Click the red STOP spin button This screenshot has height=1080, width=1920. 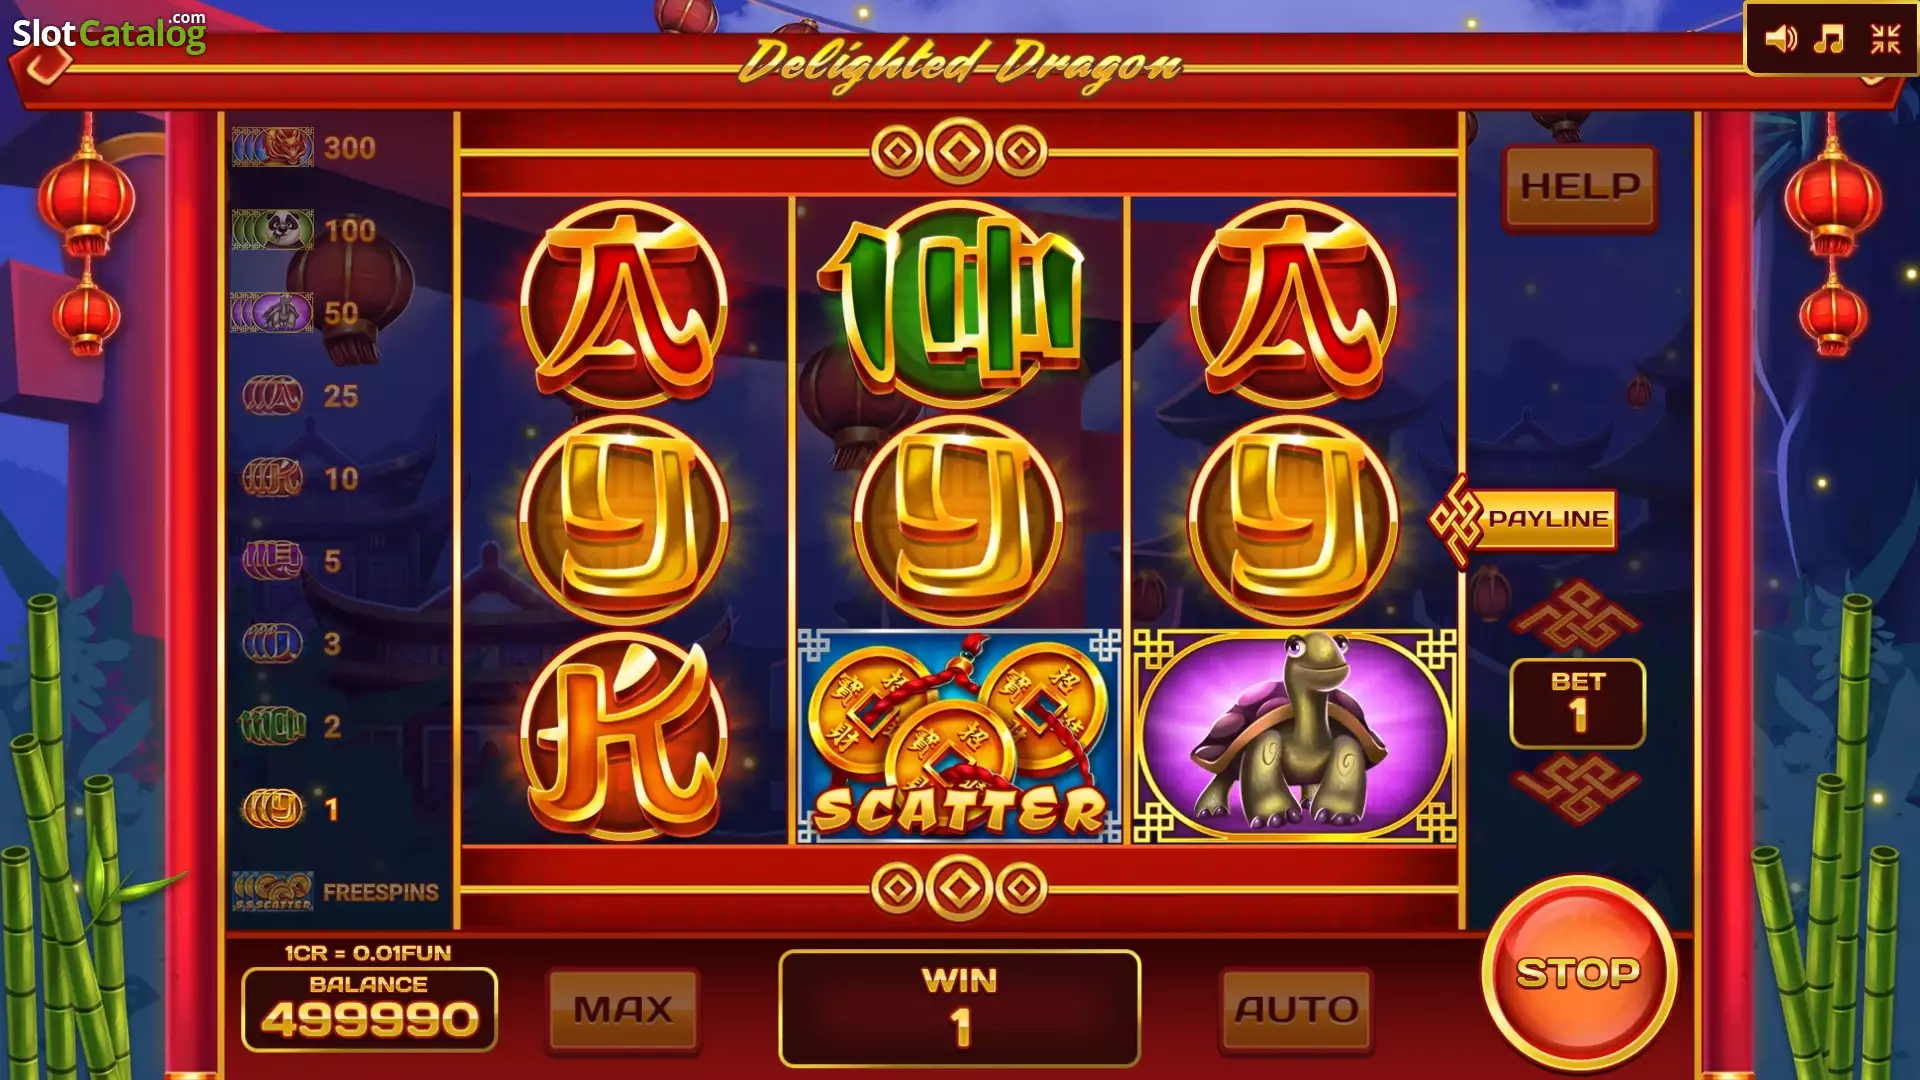(1578, 973)
